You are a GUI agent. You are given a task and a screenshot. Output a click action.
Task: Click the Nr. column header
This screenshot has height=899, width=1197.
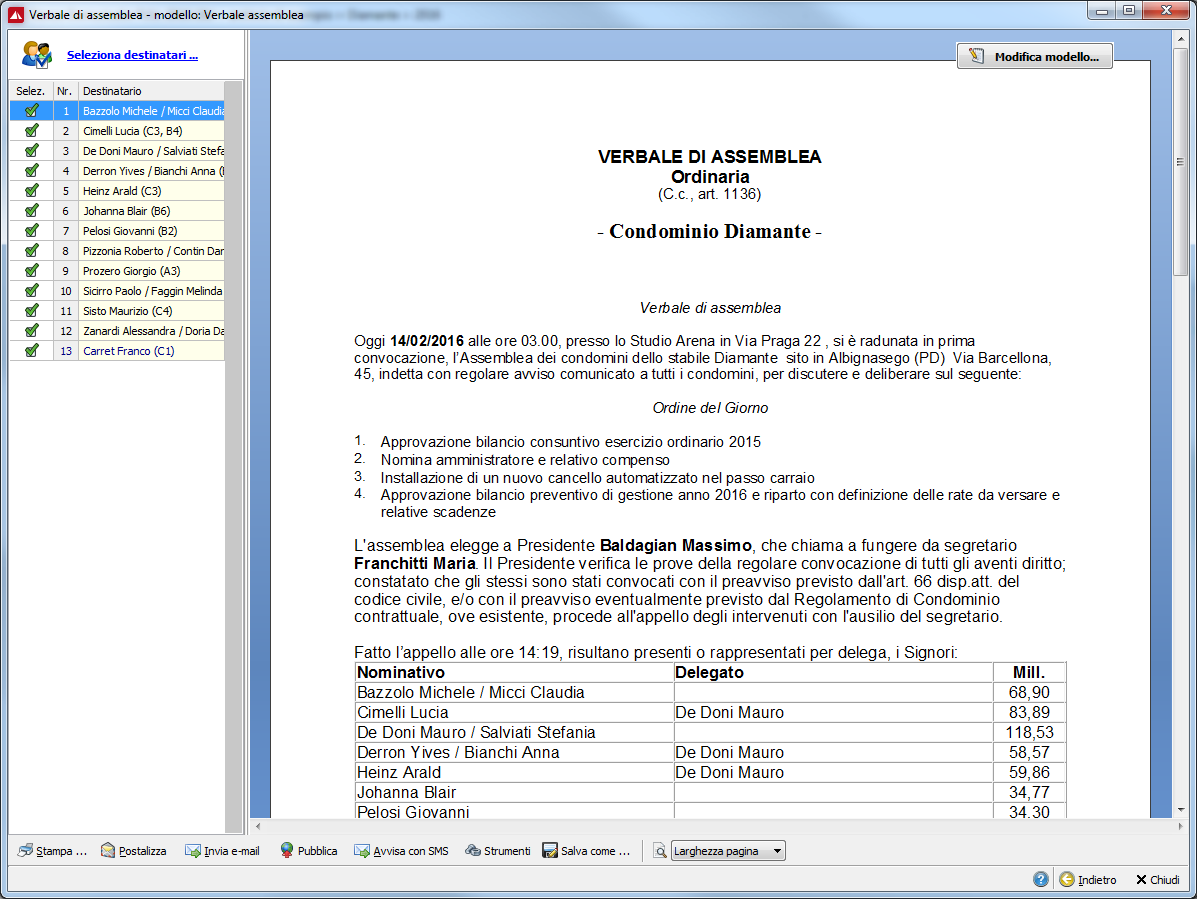[x=66, y=91]
